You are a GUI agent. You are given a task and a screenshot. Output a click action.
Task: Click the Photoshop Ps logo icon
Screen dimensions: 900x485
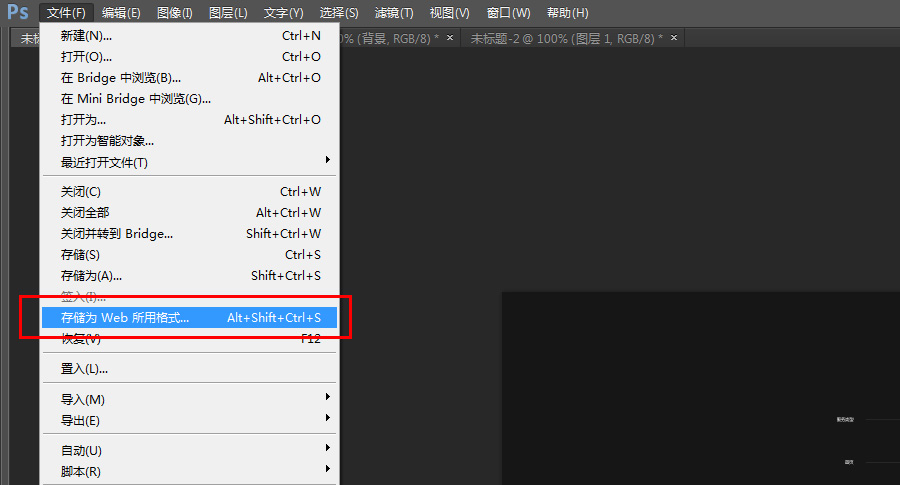click(18, 13)
